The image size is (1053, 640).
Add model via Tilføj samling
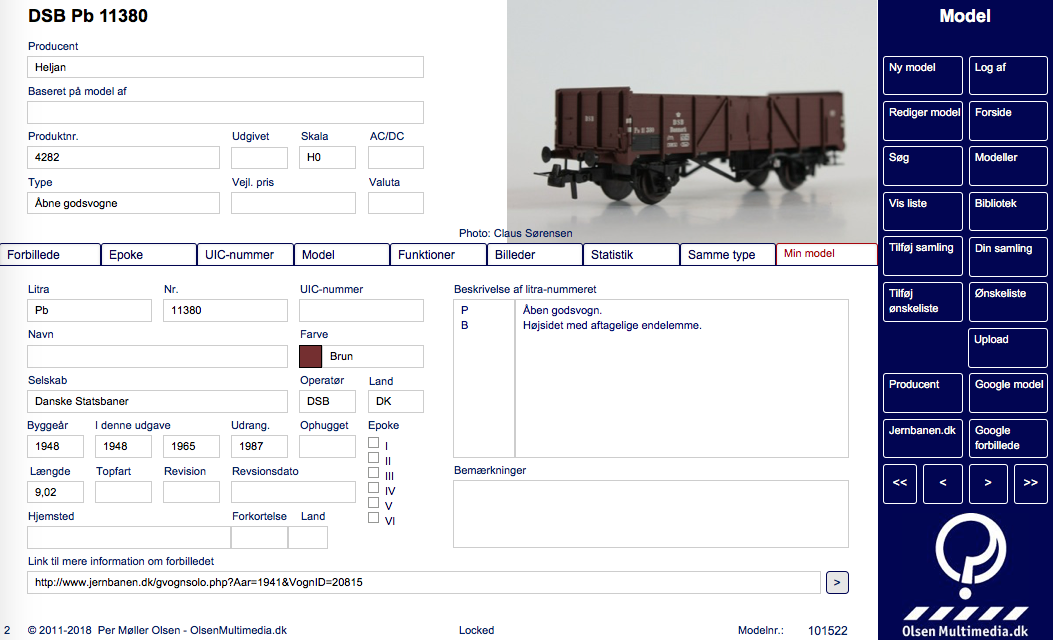point(923,257)
